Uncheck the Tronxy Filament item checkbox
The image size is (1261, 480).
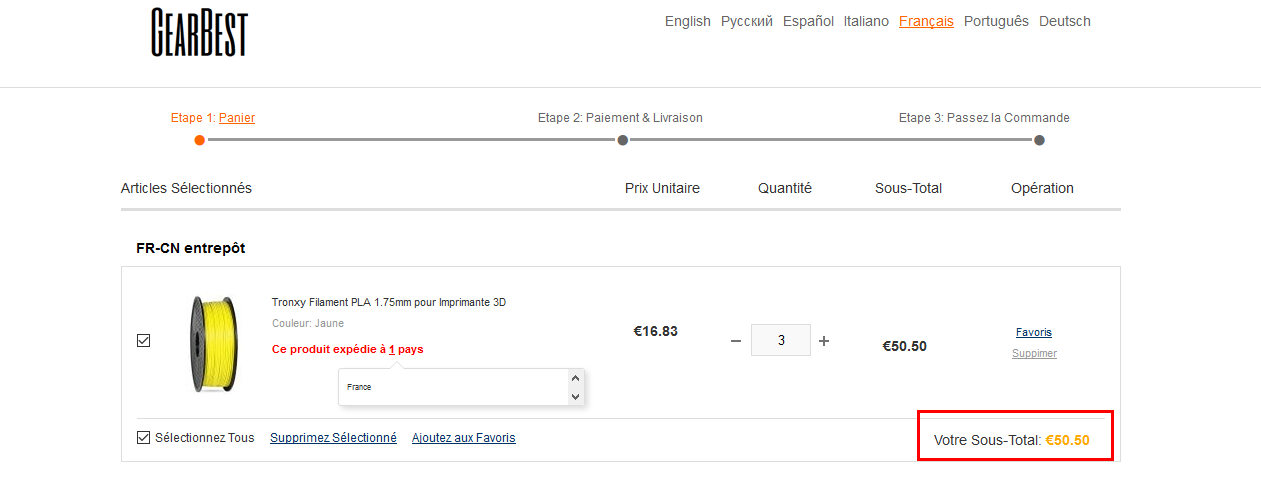[143, 341]
